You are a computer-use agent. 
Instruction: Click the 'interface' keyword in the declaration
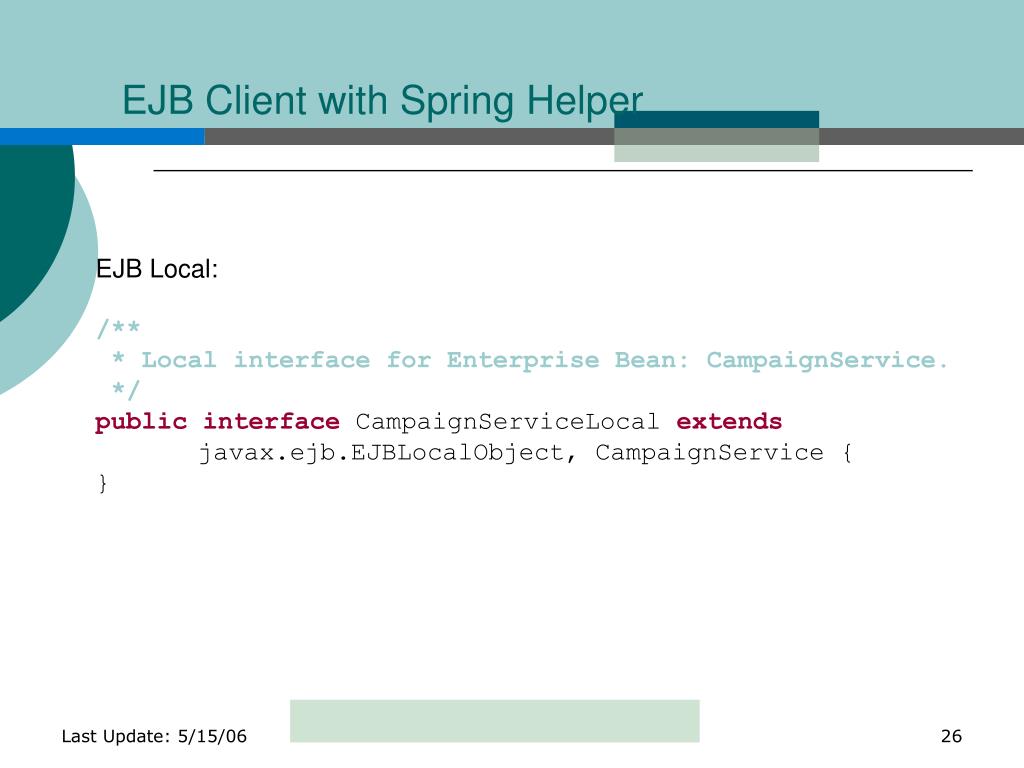pyautogui.click(x=271, y=421)
